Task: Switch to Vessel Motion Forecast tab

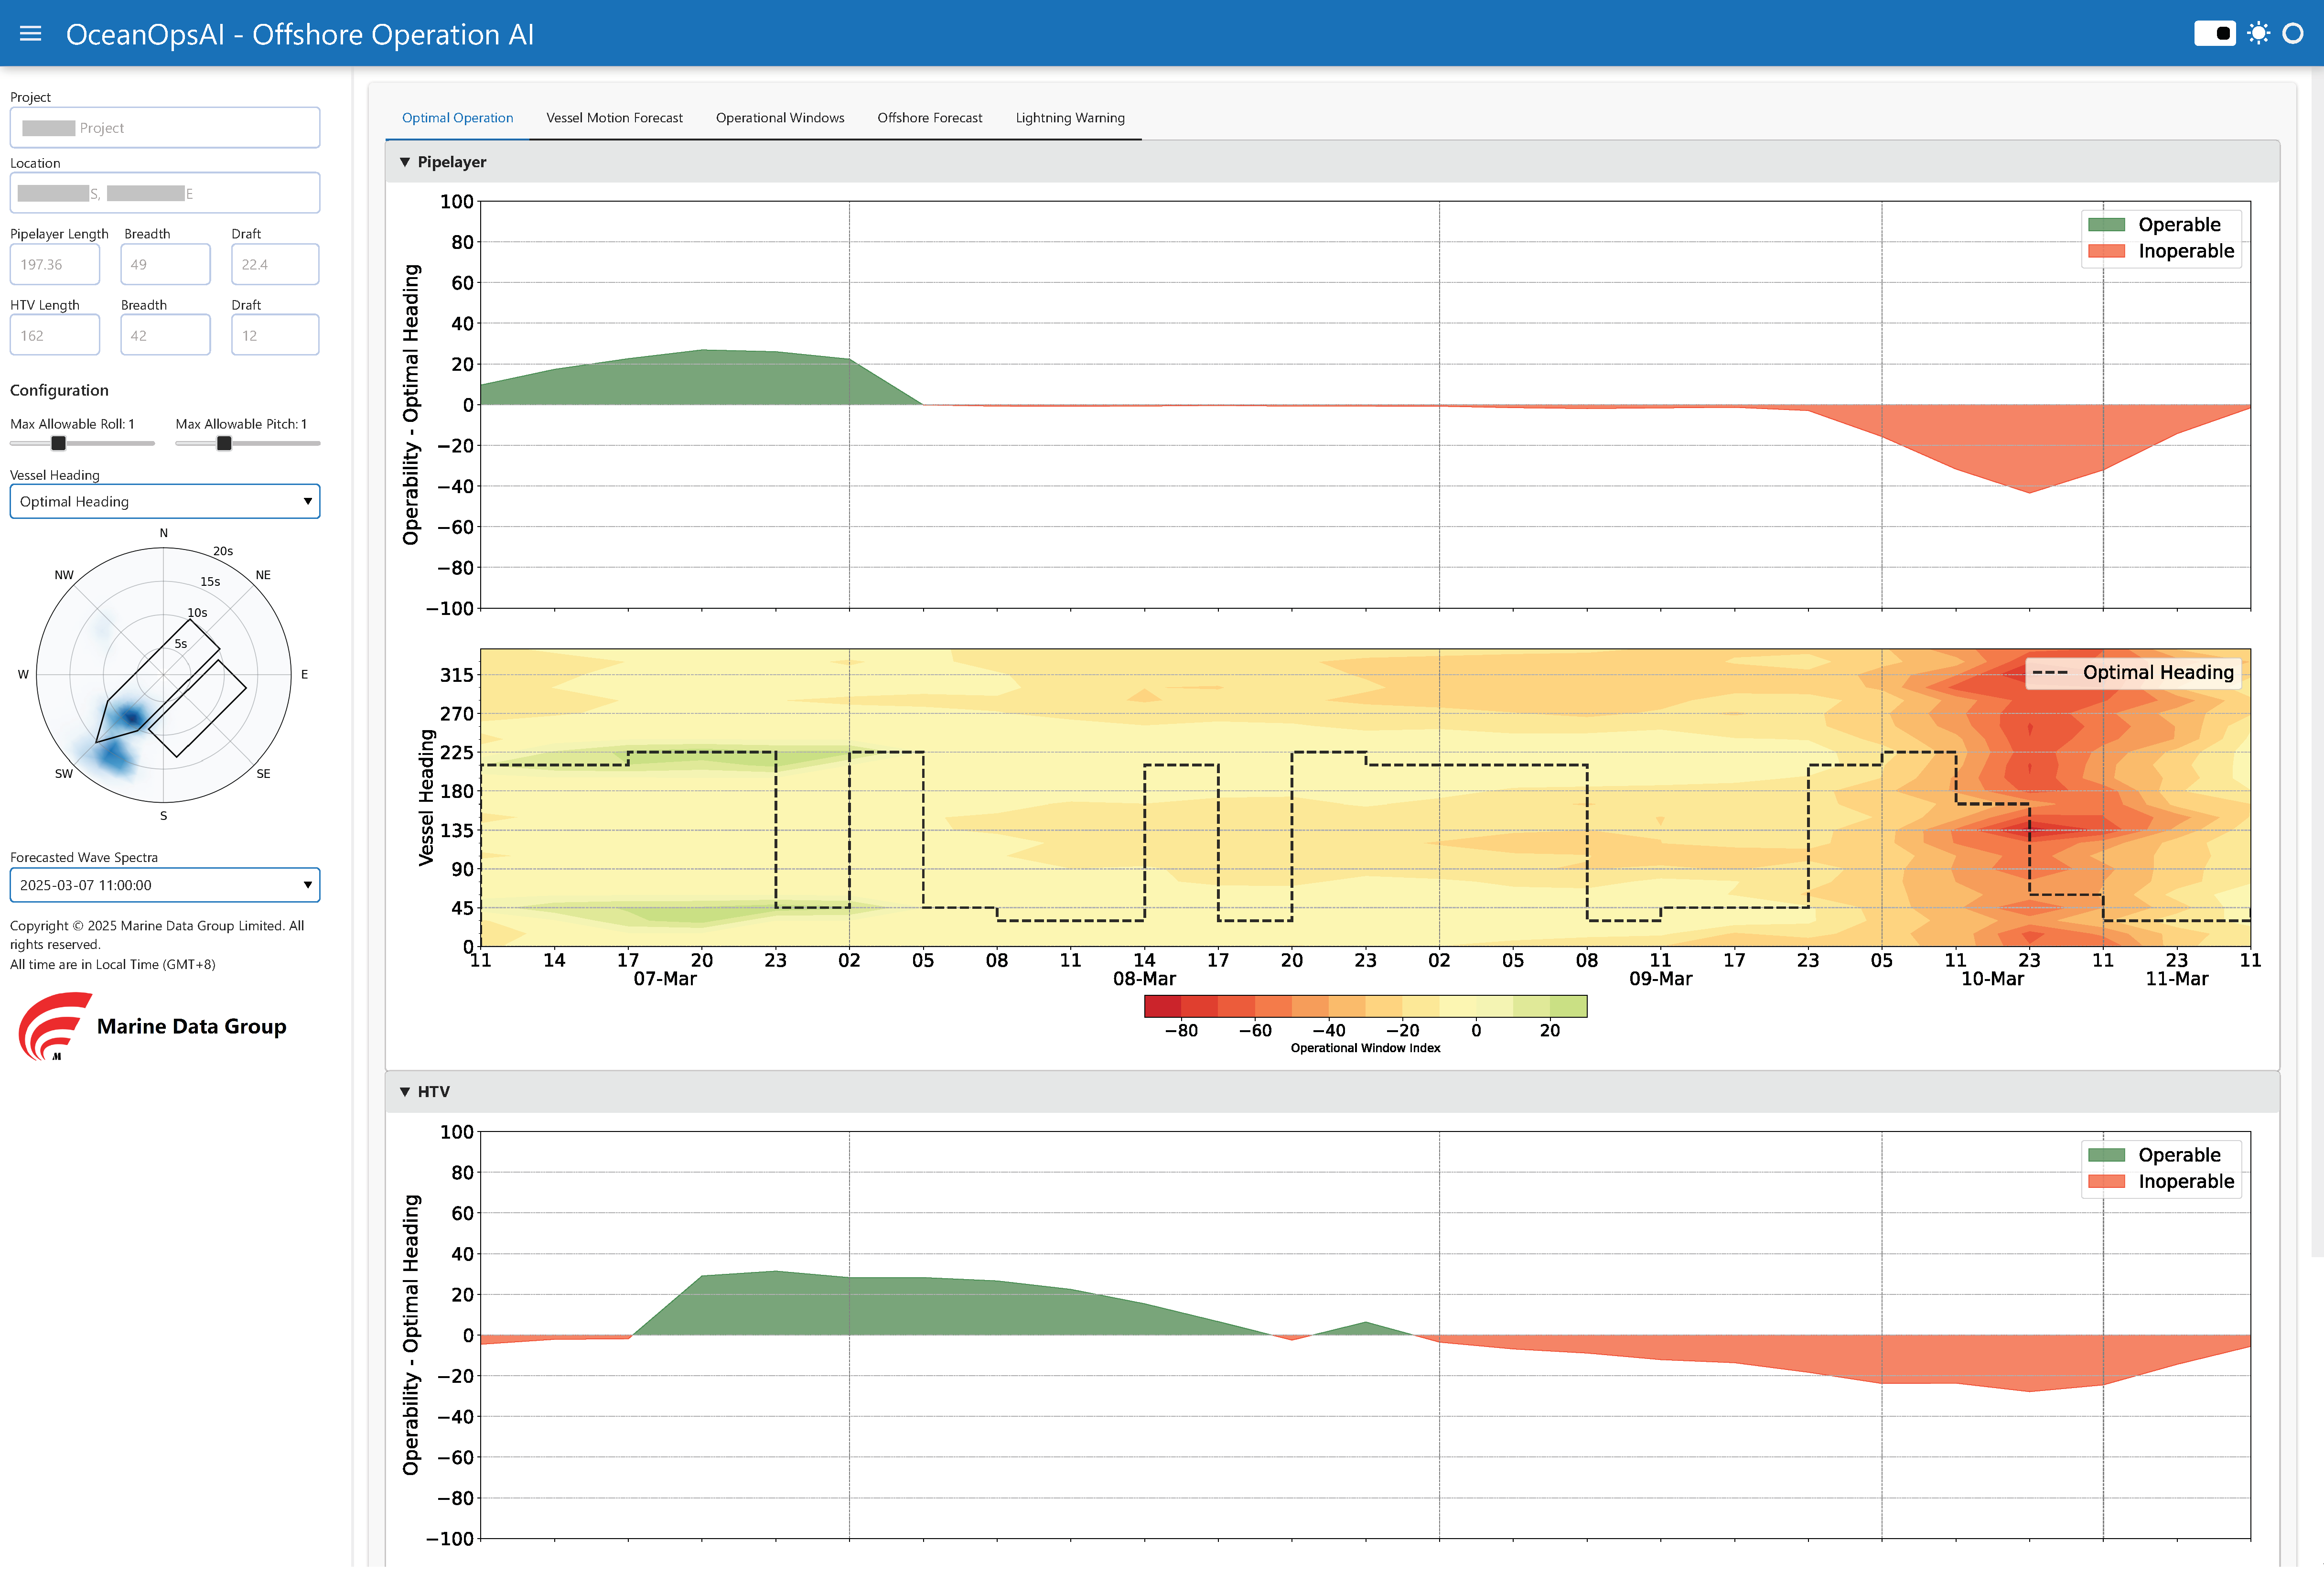Action: 614,118
